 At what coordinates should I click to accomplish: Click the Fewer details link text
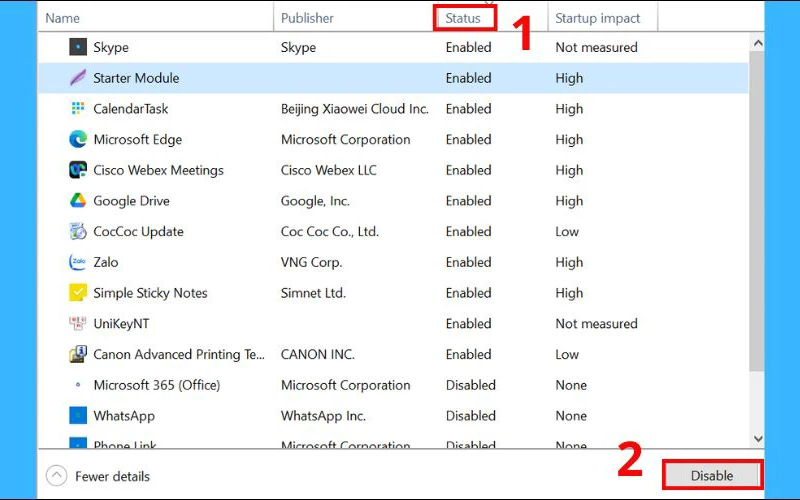pyautogui.click(x=112, y=476)
